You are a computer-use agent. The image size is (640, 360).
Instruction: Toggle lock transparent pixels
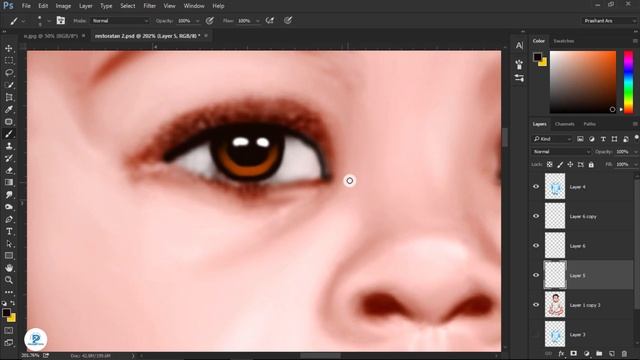tap(549, 164)
